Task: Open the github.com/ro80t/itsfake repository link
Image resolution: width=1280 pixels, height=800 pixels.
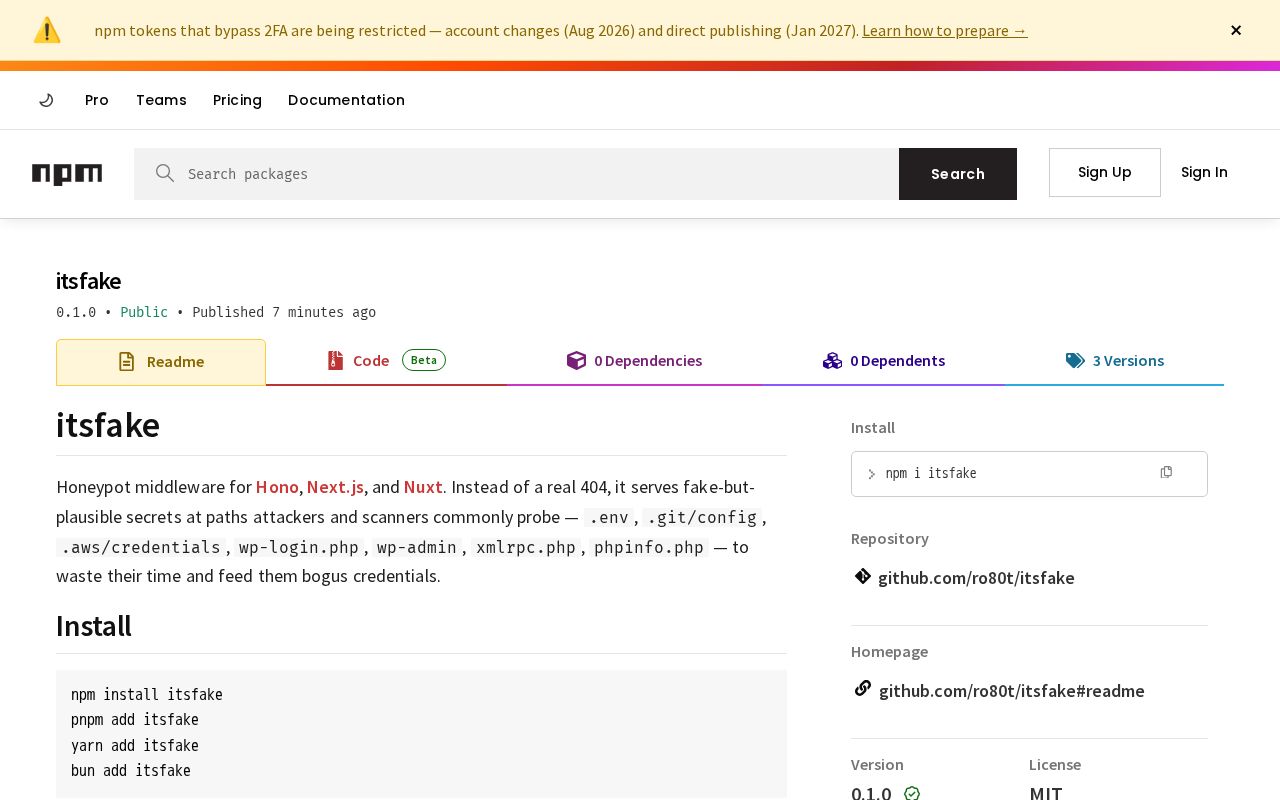Action: click(x=976, y=578)
